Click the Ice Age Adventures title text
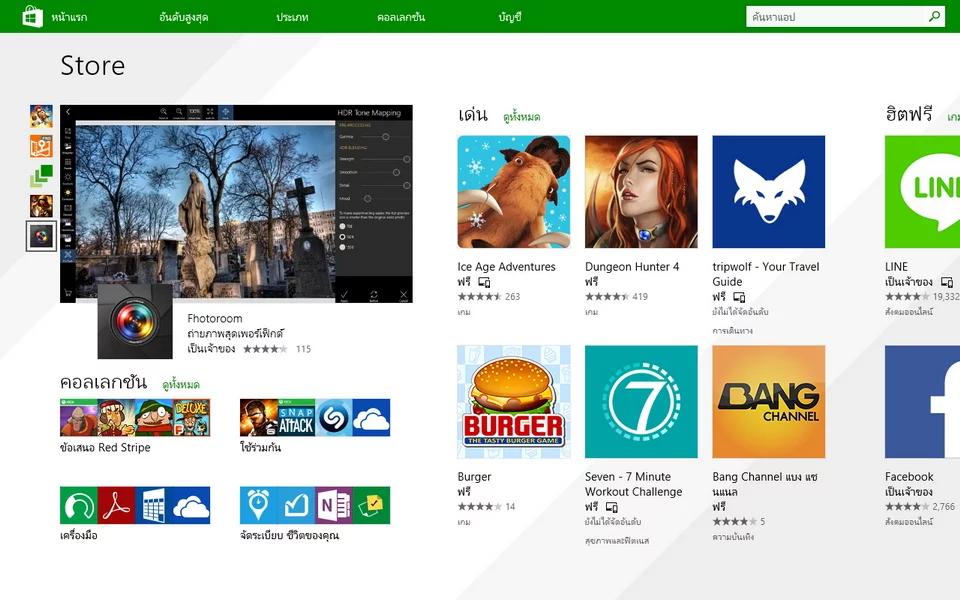The height and width of the screenshot is (600, 960). 506,267
